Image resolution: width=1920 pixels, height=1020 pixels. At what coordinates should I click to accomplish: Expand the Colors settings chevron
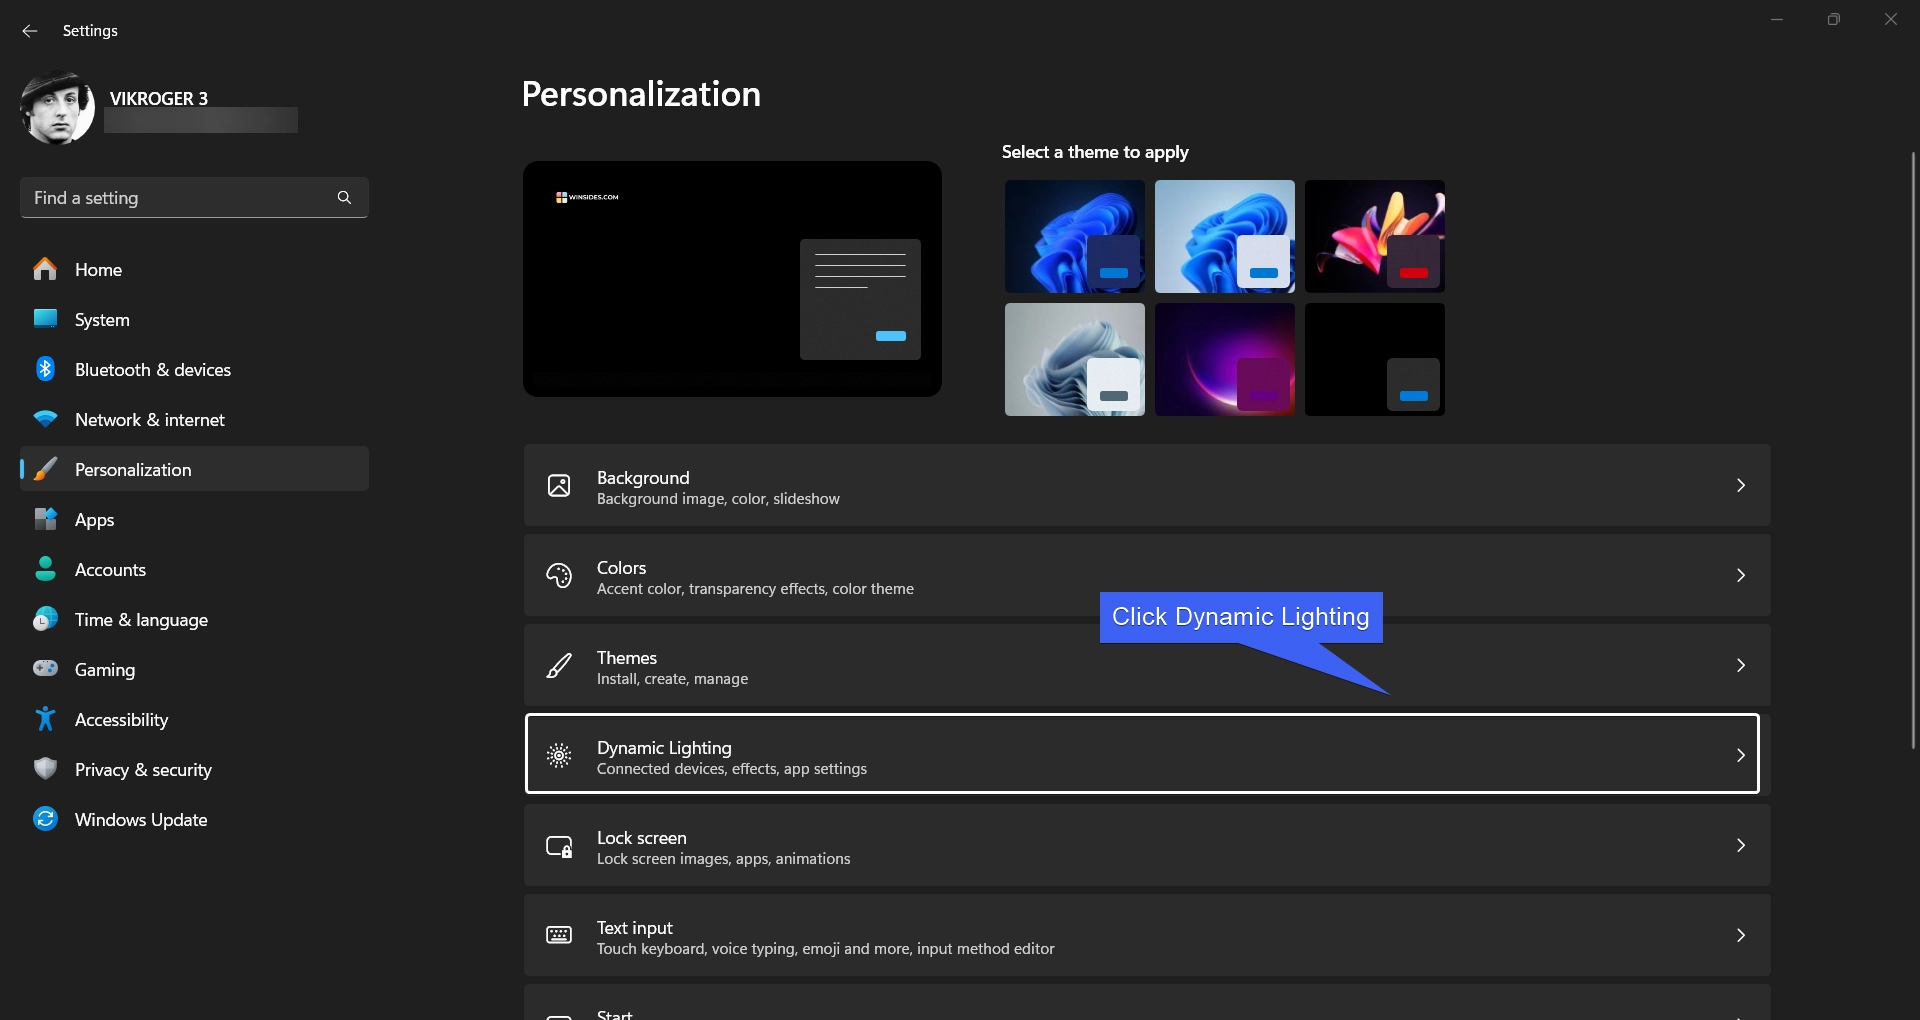pos(1741,575)
